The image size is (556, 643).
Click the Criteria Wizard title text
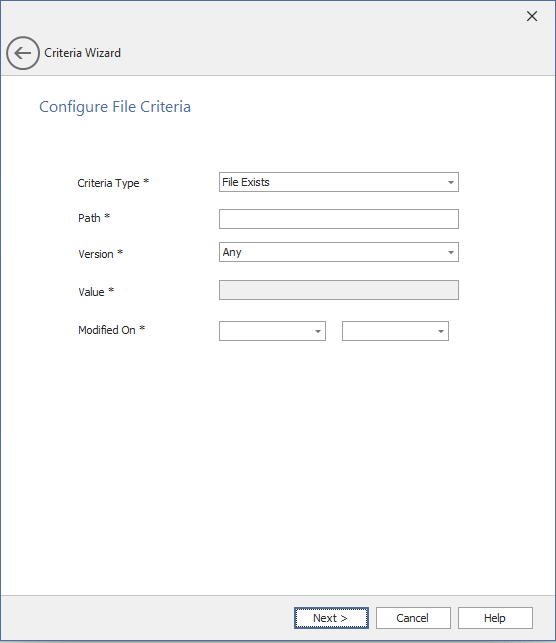pos(82,53)
